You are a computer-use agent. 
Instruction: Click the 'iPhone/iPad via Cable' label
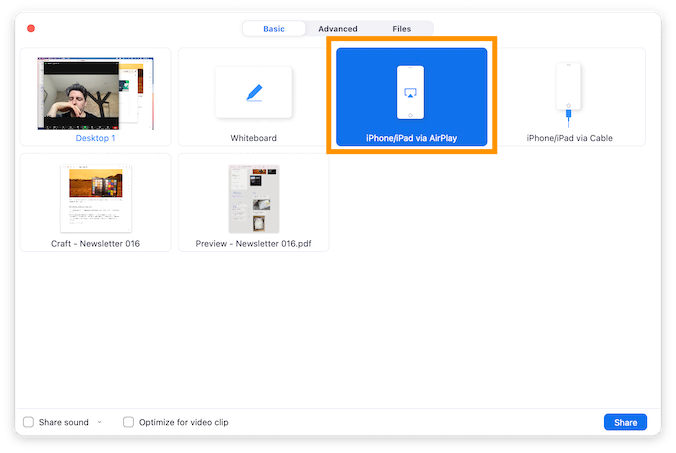click(x=569, y=138)
